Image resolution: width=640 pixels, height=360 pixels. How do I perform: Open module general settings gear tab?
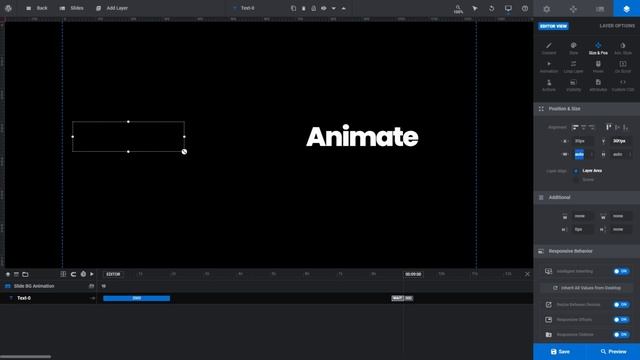point(547,9)
